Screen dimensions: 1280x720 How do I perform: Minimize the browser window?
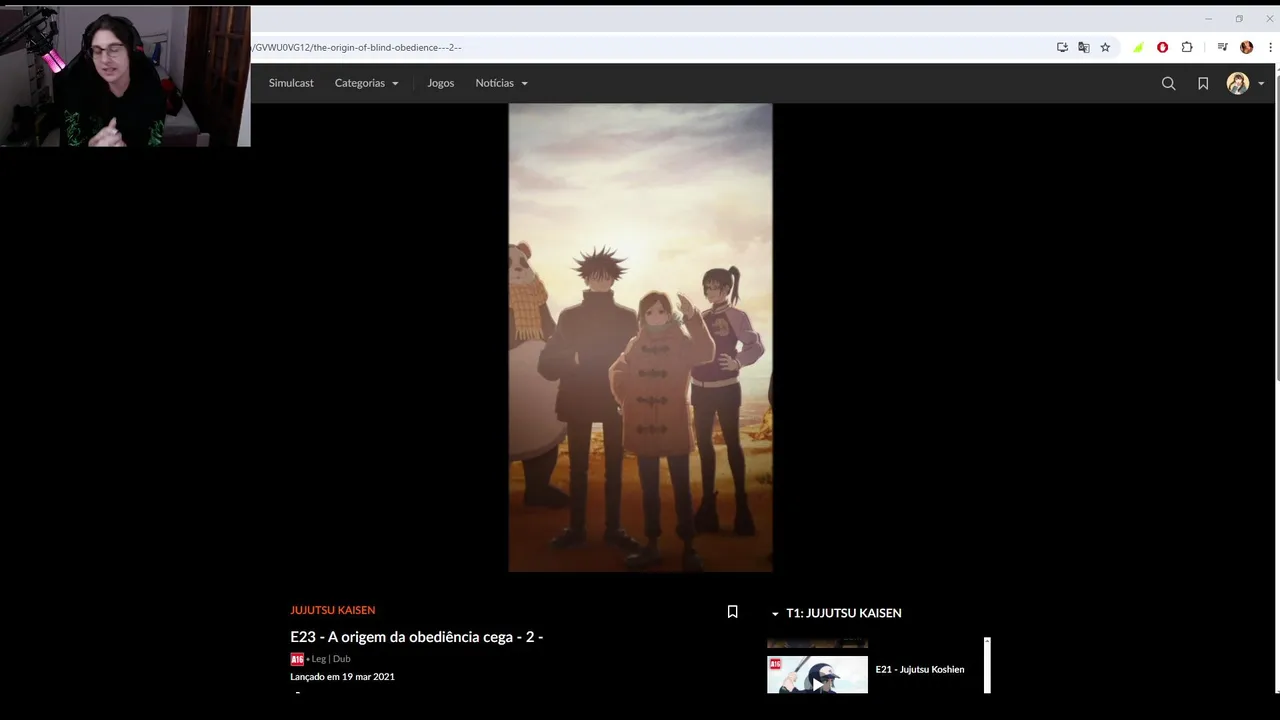1208,18
